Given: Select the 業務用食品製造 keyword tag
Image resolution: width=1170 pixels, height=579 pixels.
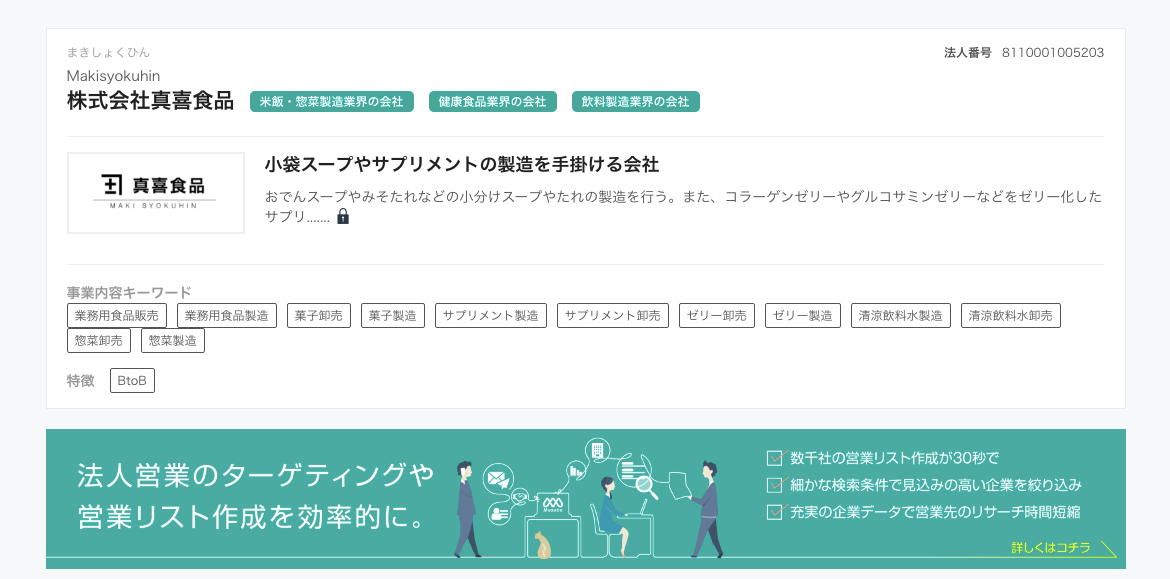Looking at the screenshot, I should 227,316.
